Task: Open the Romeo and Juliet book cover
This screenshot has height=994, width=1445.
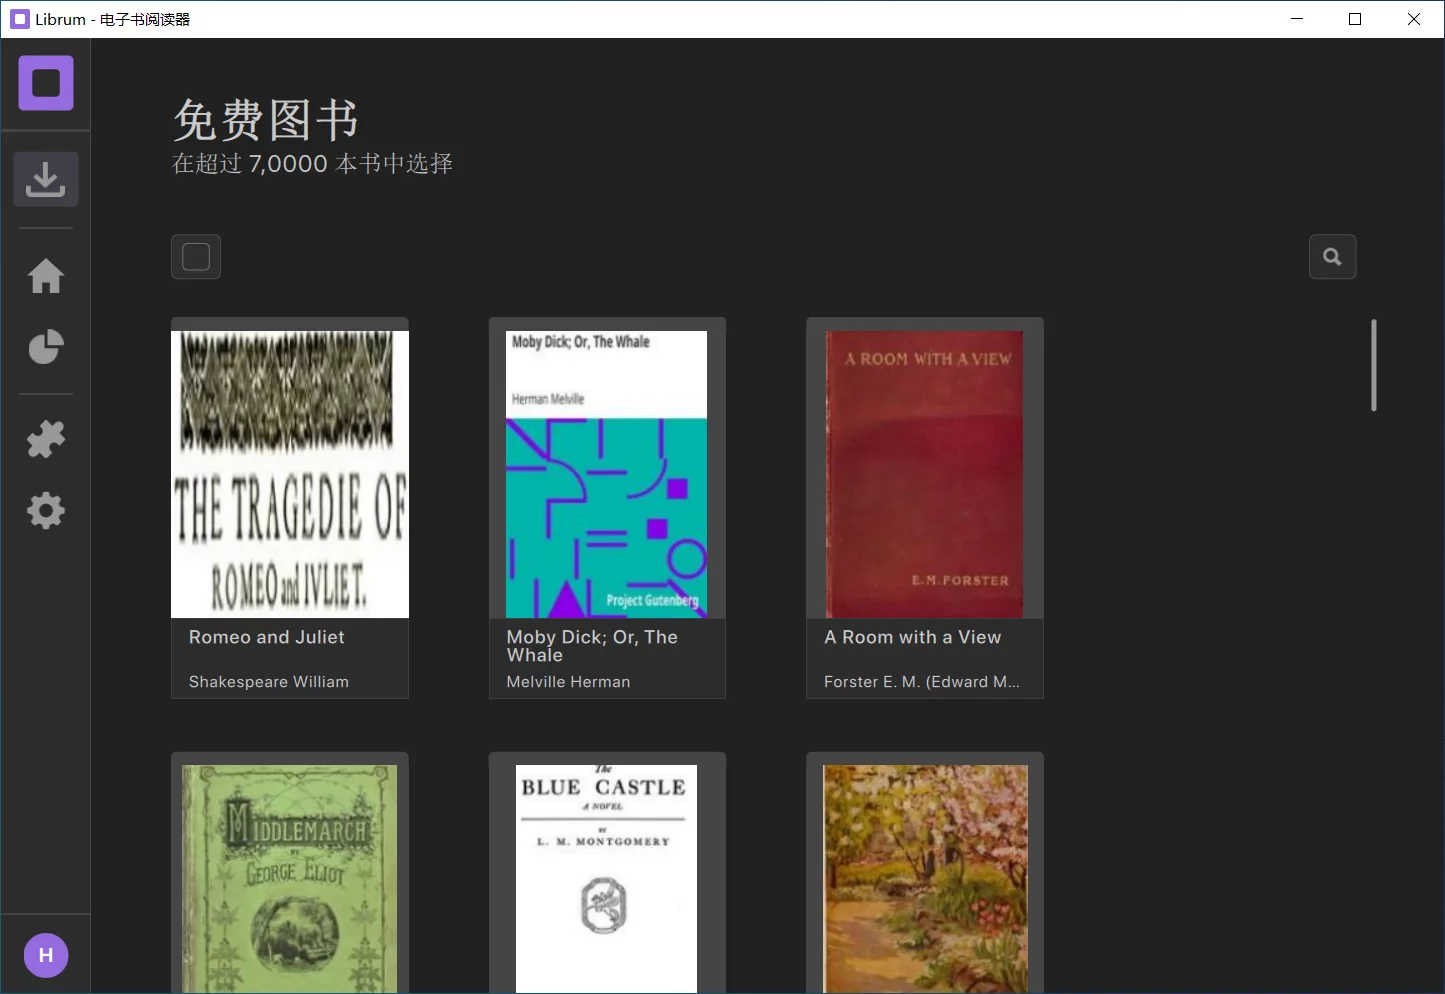Action: (290, 474)
